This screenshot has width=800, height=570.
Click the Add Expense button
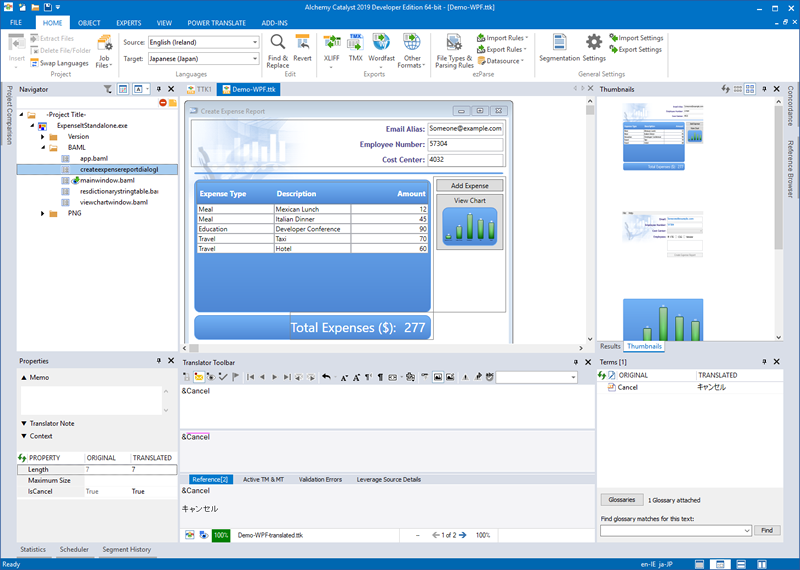[x=469, y=186]
